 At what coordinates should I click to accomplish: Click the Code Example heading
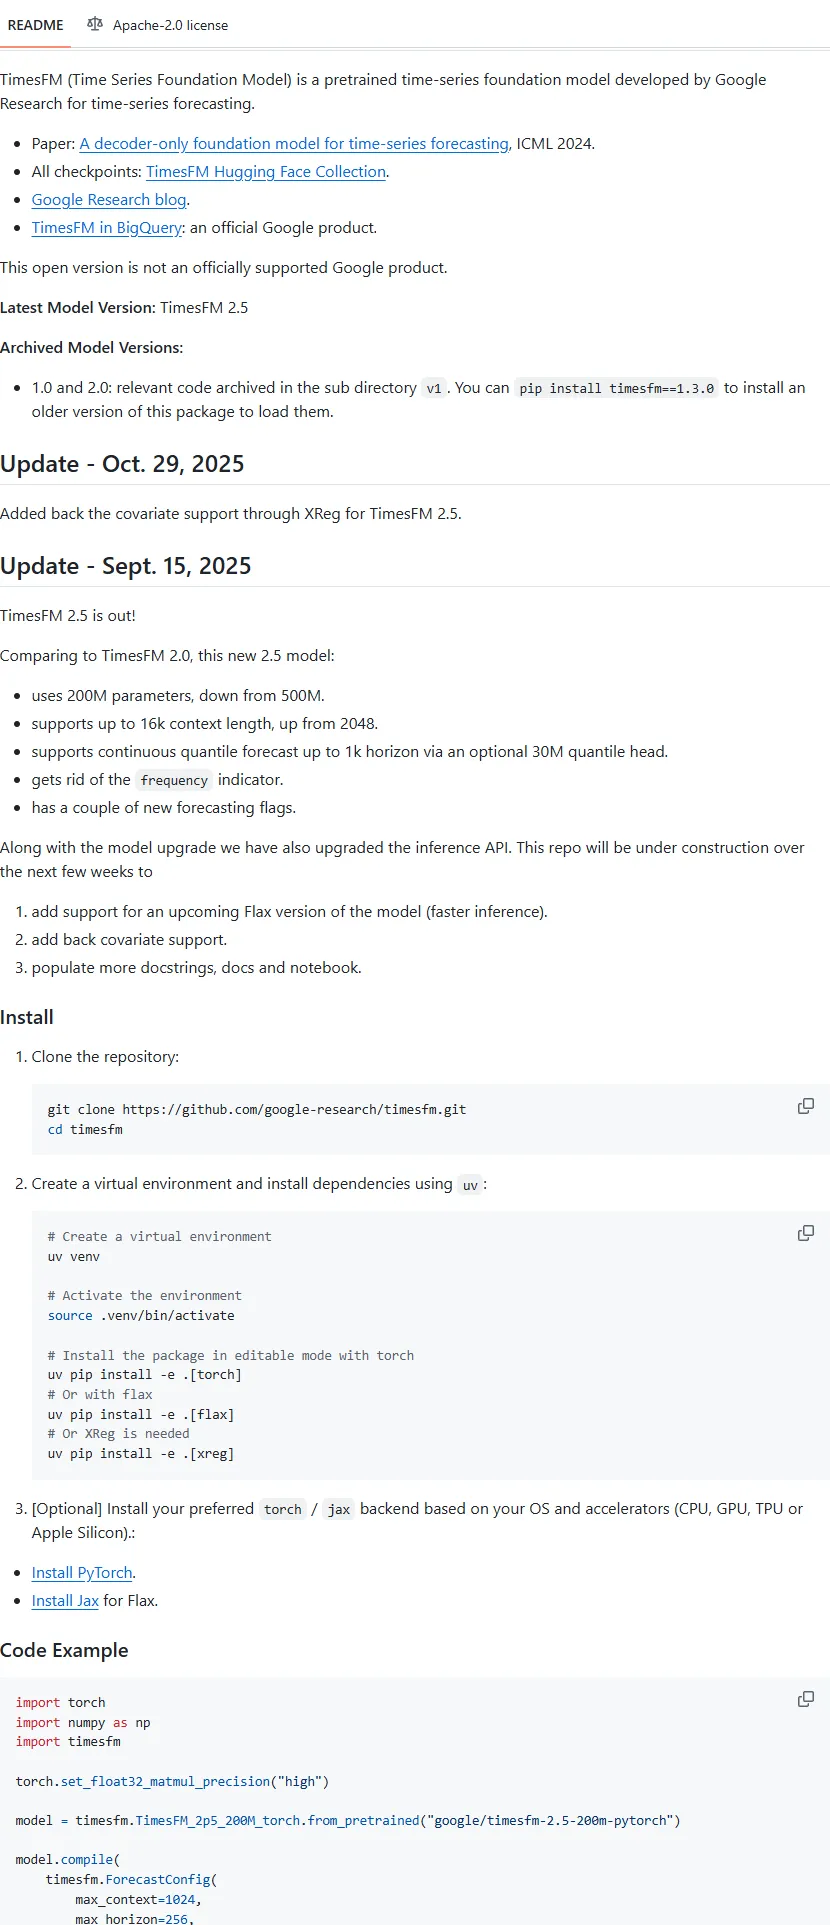tap(64, 1651)
